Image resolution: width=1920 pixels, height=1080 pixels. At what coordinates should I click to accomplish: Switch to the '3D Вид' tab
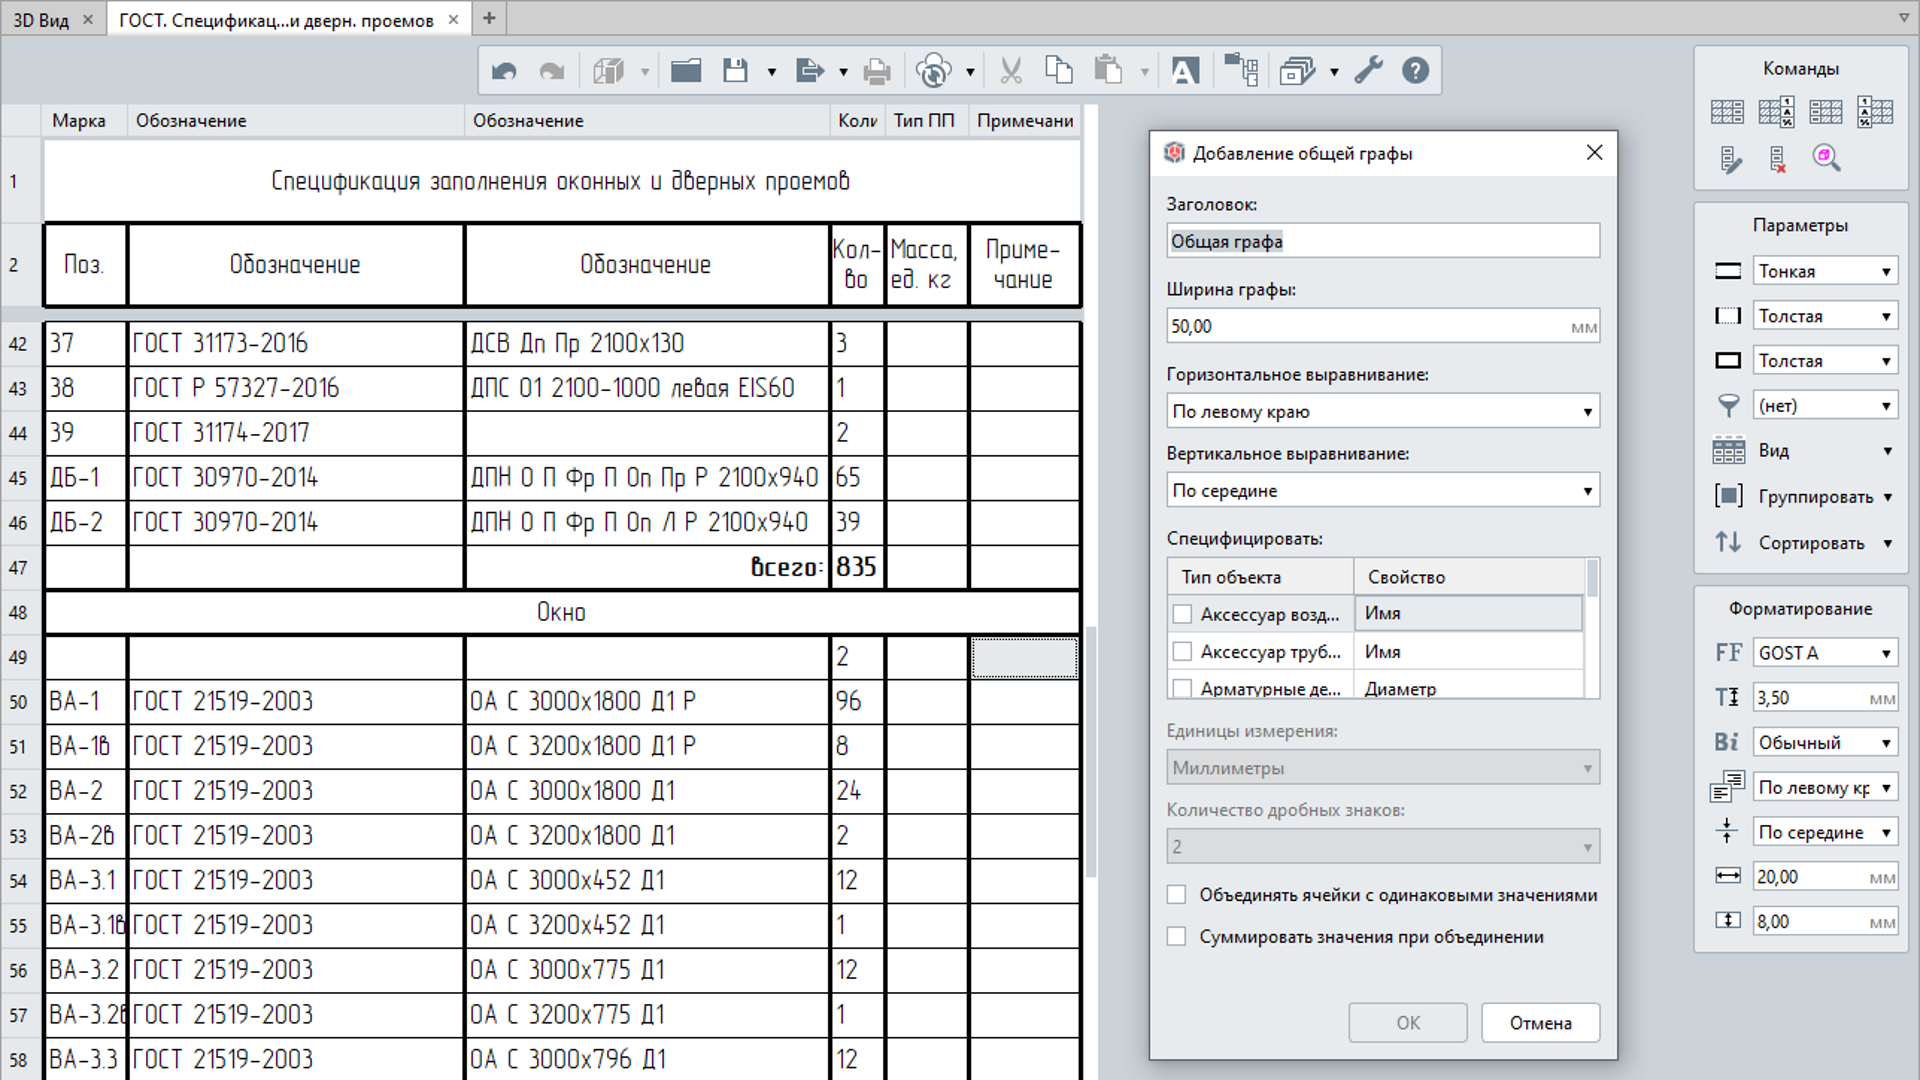[42, 20]
